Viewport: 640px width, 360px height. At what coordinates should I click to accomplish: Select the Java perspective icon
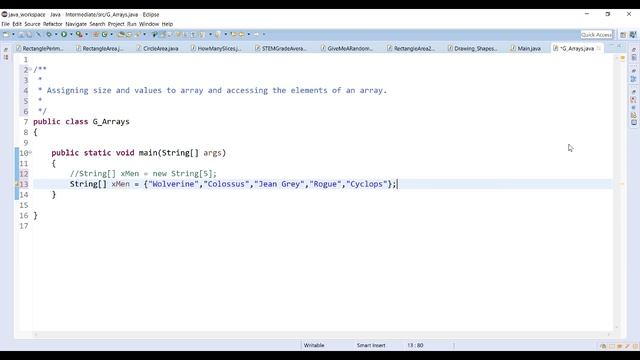click(x=633, y=35)
